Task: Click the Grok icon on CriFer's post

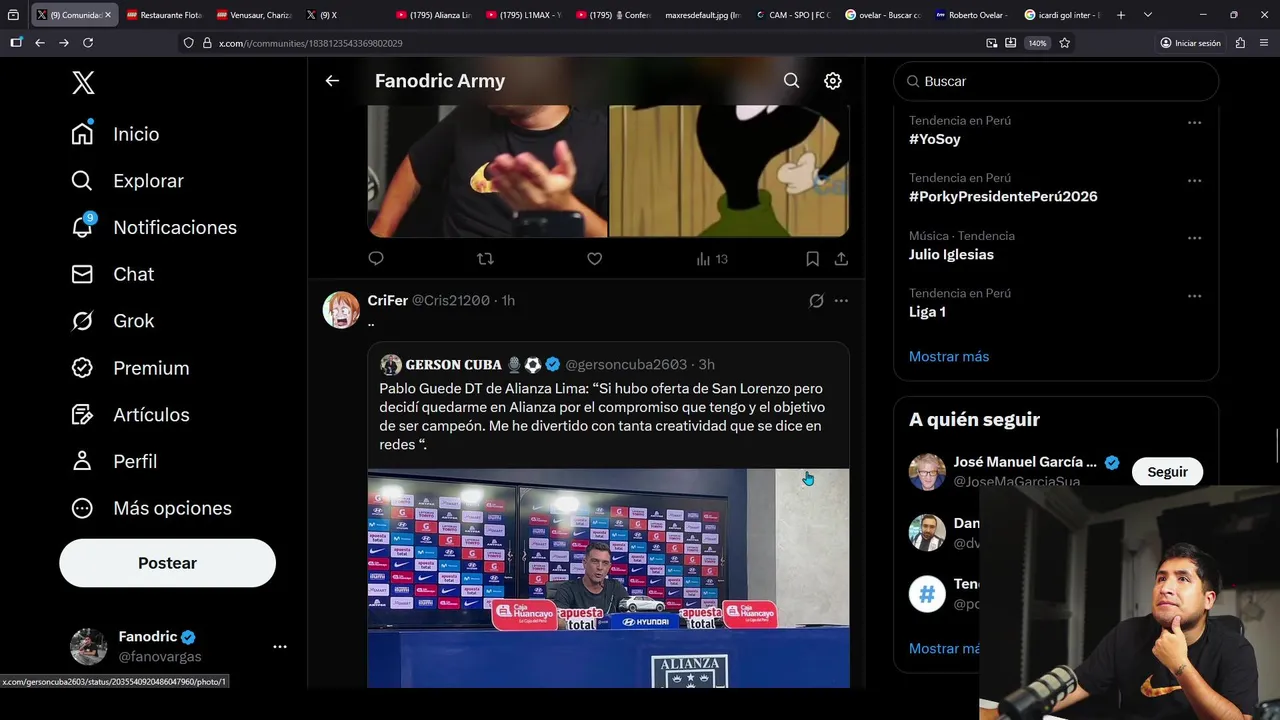Action: 816,301
